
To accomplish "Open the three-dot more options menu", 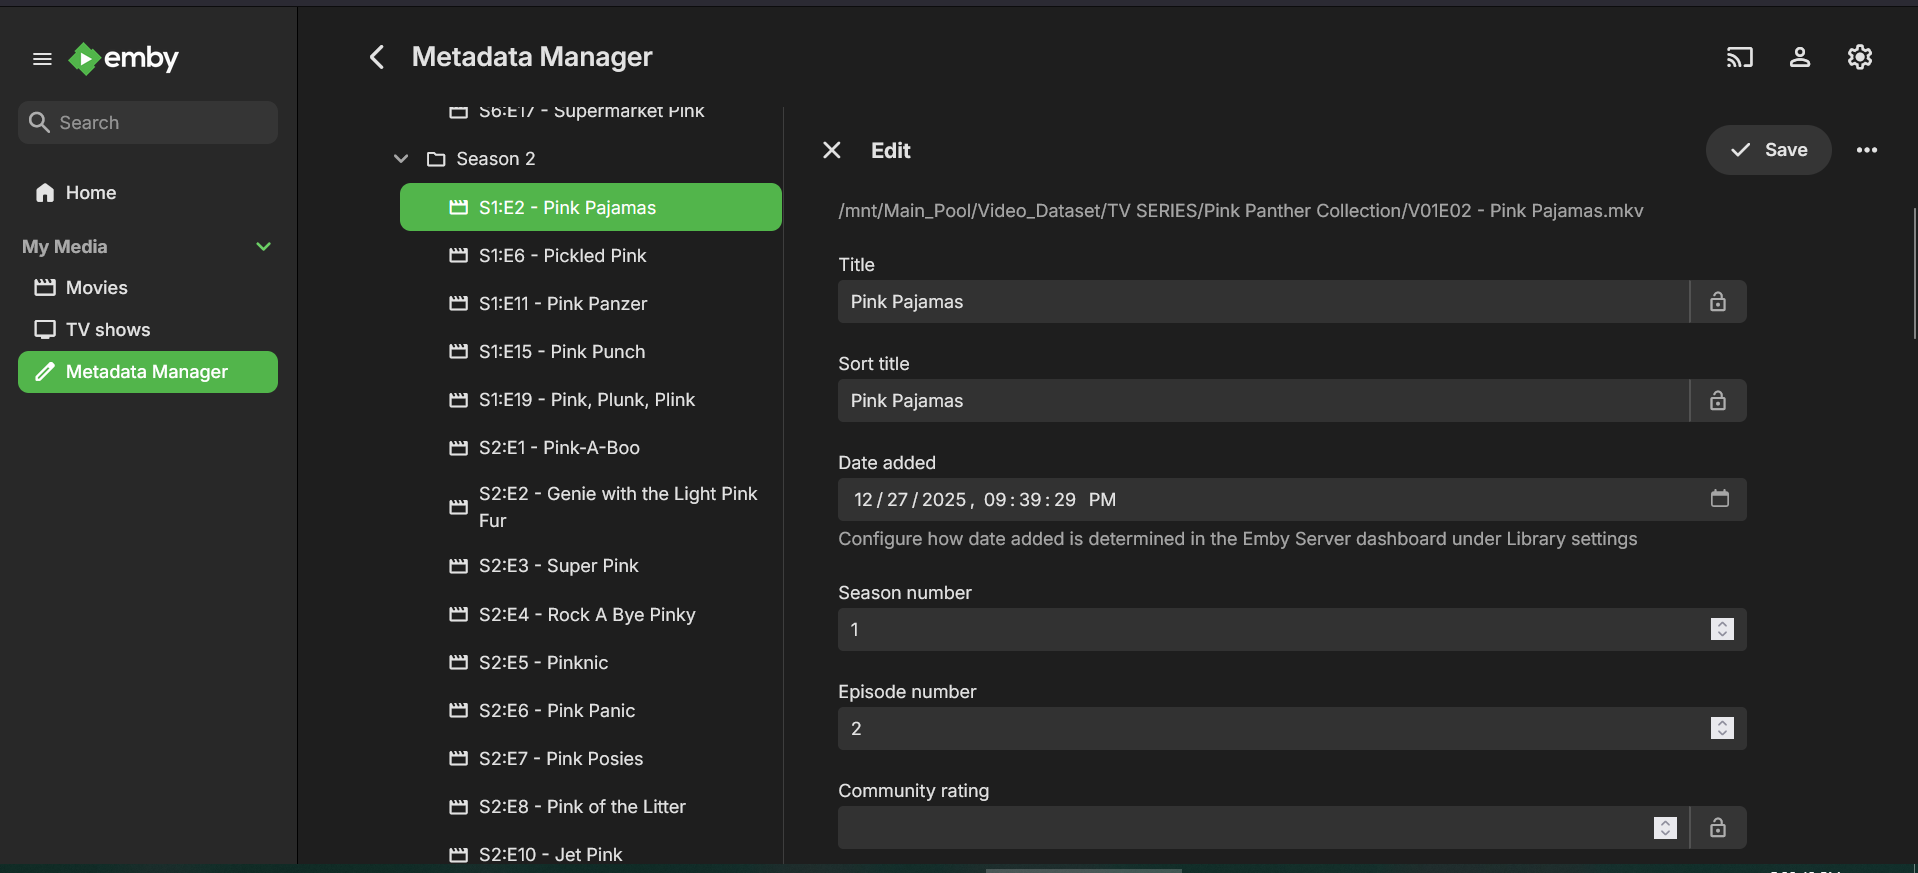I will click(1866, 150).
